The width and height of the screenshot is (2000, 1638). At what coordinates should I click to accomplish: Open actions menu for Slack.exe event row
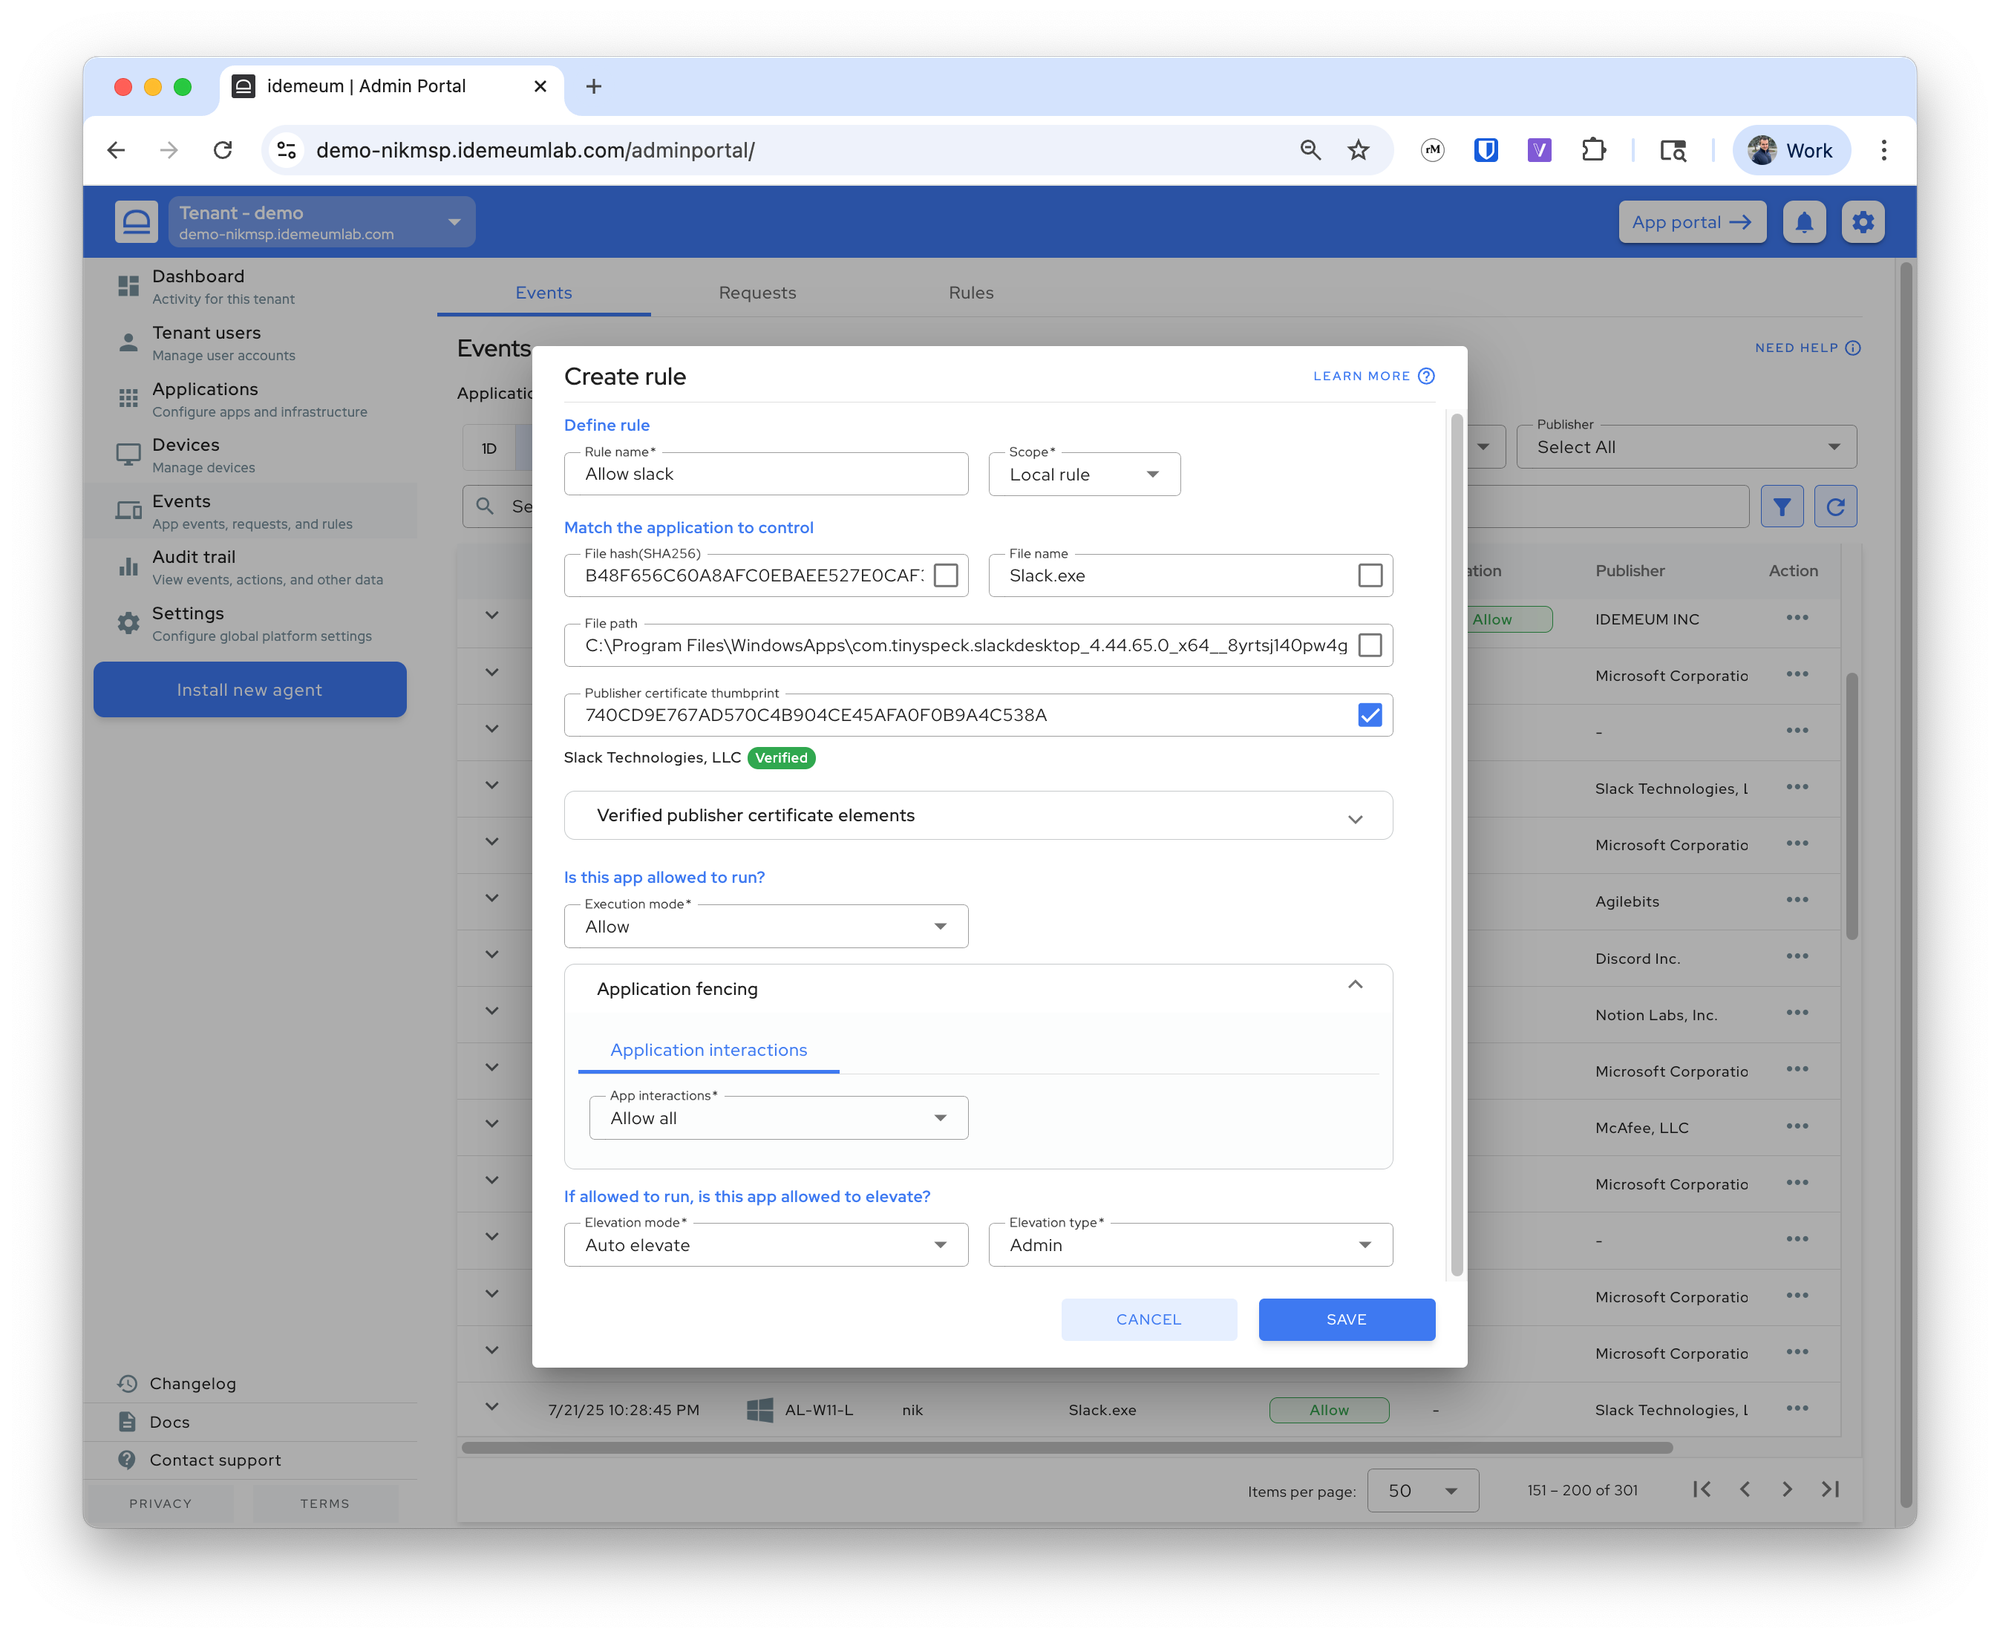click(1797, 1409)
